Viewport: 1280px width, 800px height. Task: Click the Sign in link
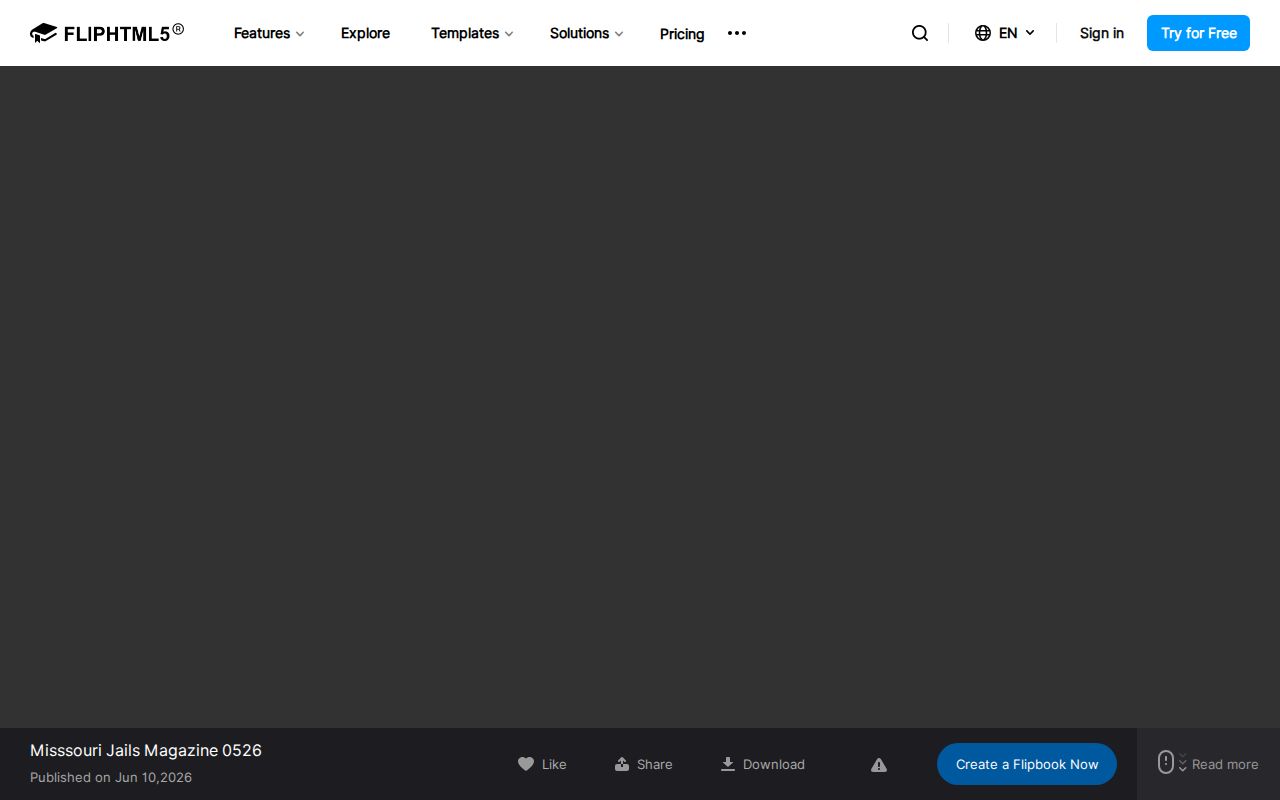coord(1102,33)
